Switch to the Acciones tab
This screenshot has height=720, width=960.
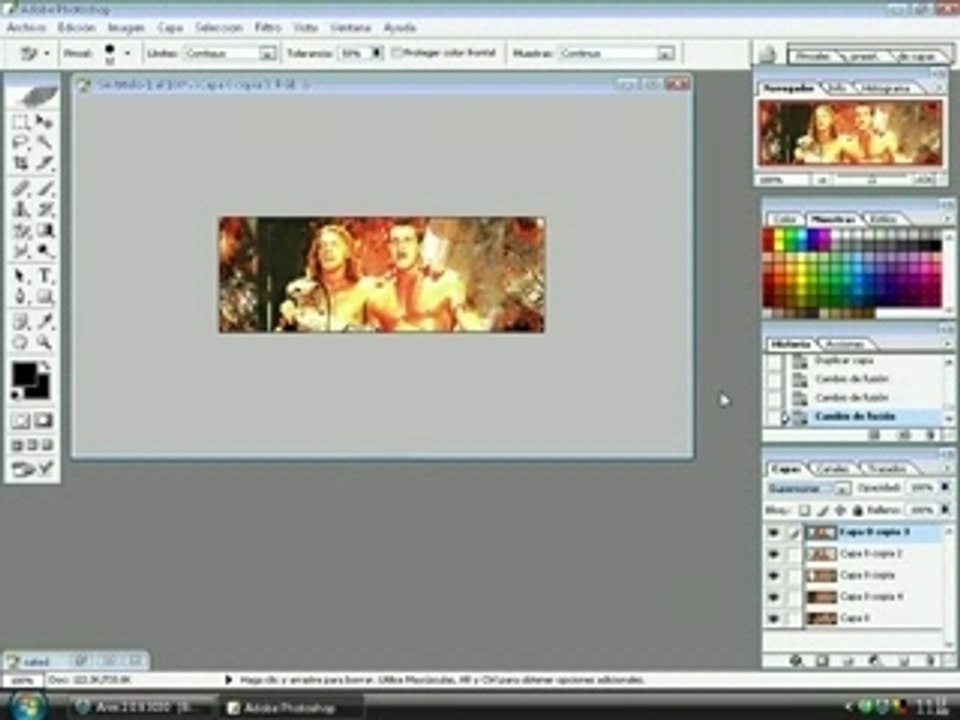pyautogui.click(x=845, y=344)
